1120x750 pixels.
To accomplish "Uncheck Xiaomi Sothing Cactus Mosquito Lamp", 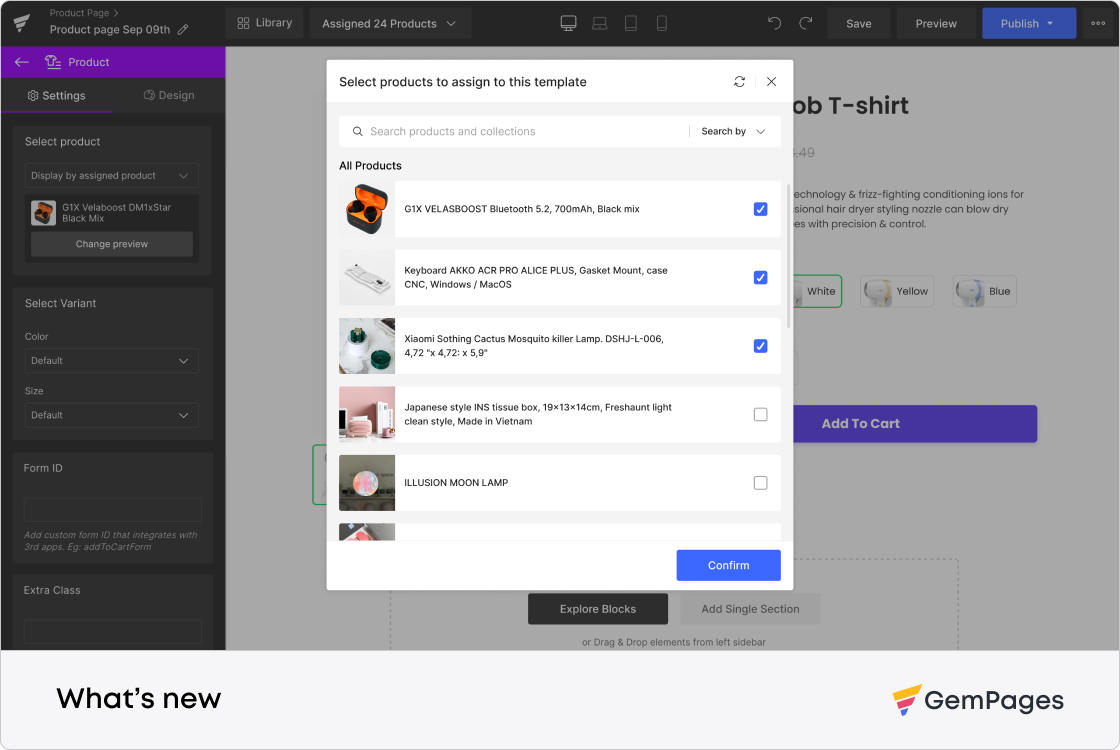I will click(761, 346).
